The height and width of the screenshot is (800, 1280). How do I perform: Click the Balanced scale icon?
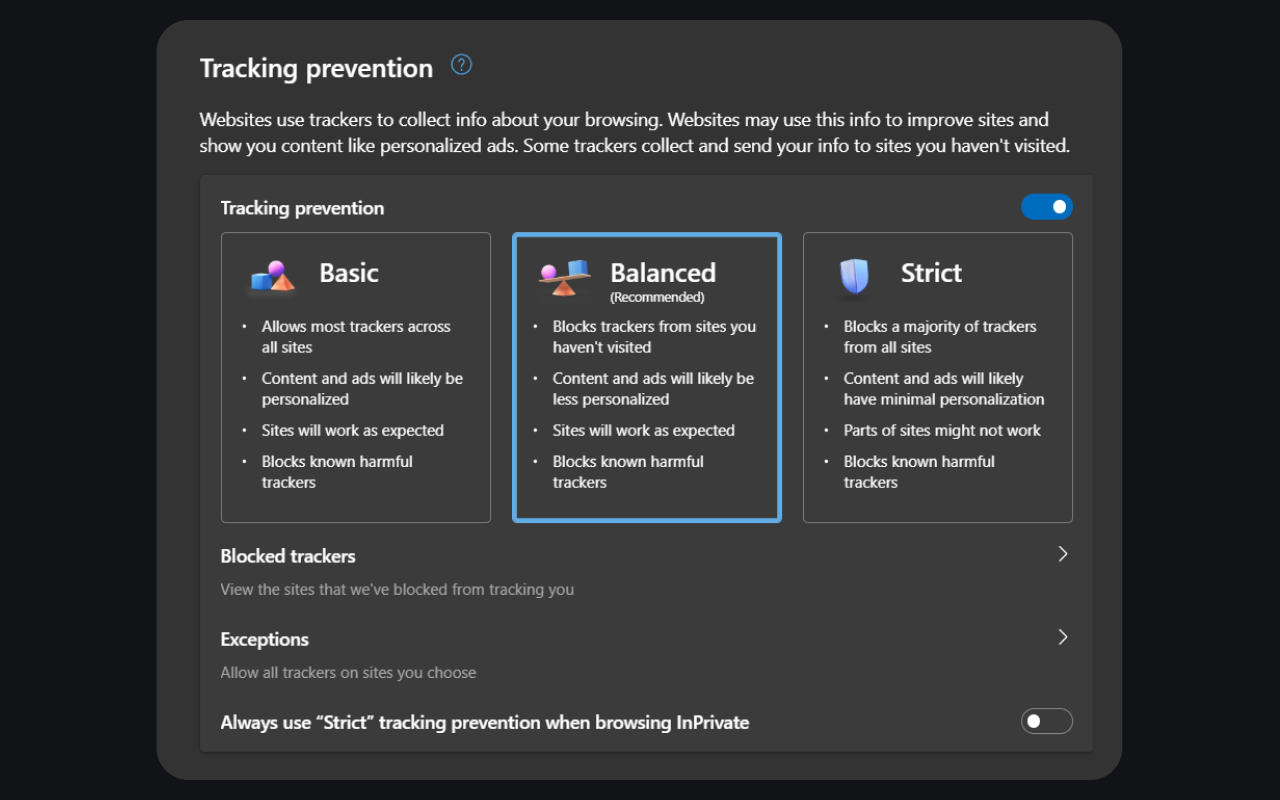[x=564, y=277]
